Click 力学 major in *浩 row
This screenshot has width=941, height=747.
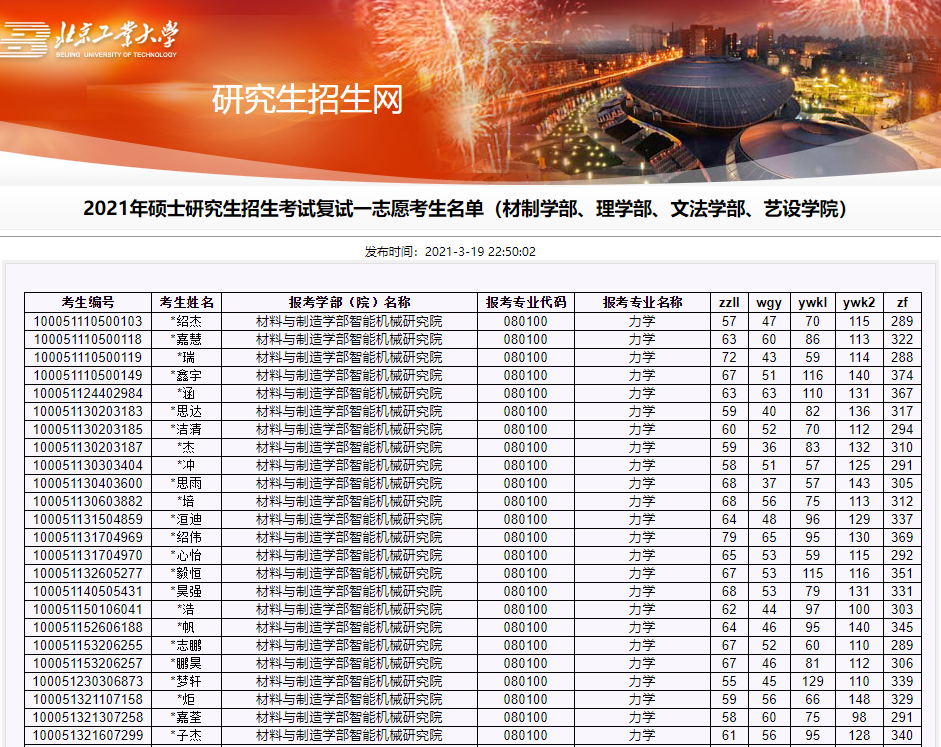click(642, 610)
